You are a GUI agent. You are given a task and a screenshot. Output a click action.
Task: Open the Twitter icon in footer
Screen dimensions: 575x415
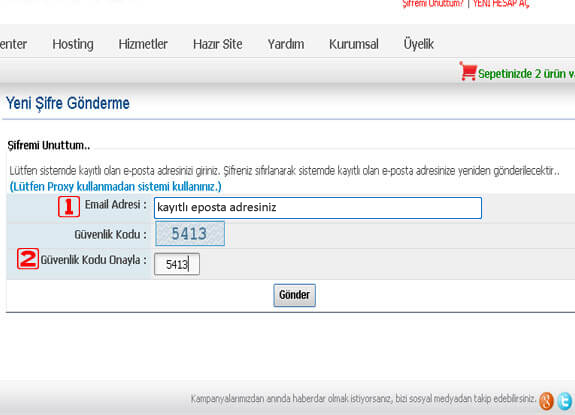coord(565,401)
